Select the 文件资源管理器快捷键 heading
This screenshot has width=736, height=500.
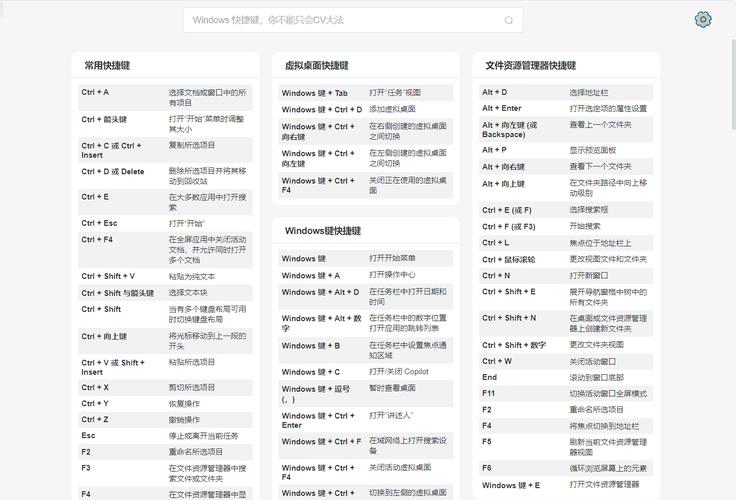point(530,65)
